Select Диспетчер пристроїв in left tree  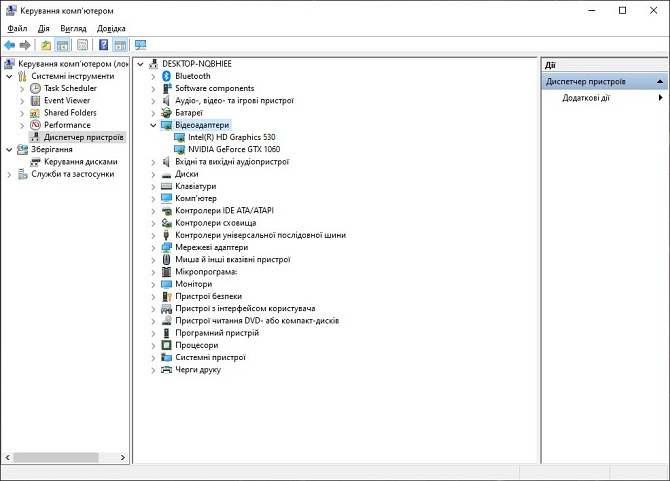(x=83, y=137)
